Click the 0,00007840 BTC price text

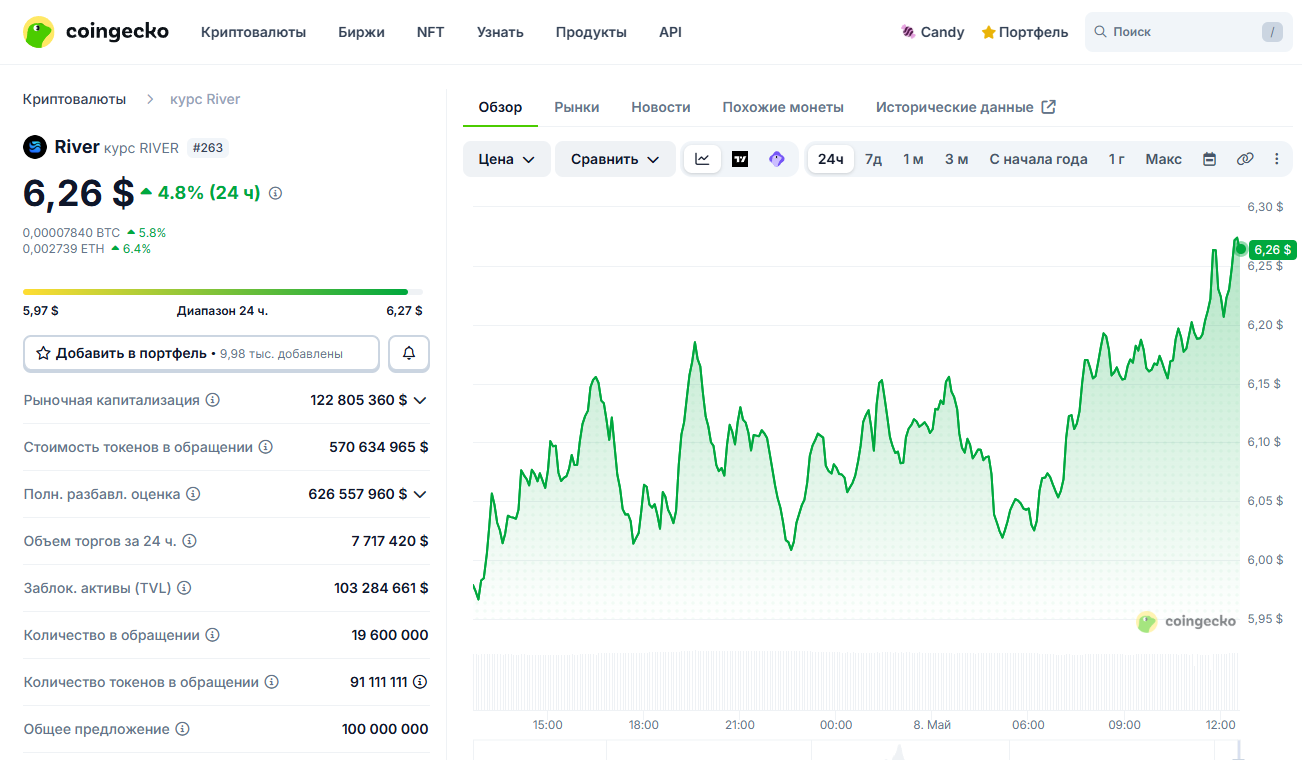pos(71,232)
